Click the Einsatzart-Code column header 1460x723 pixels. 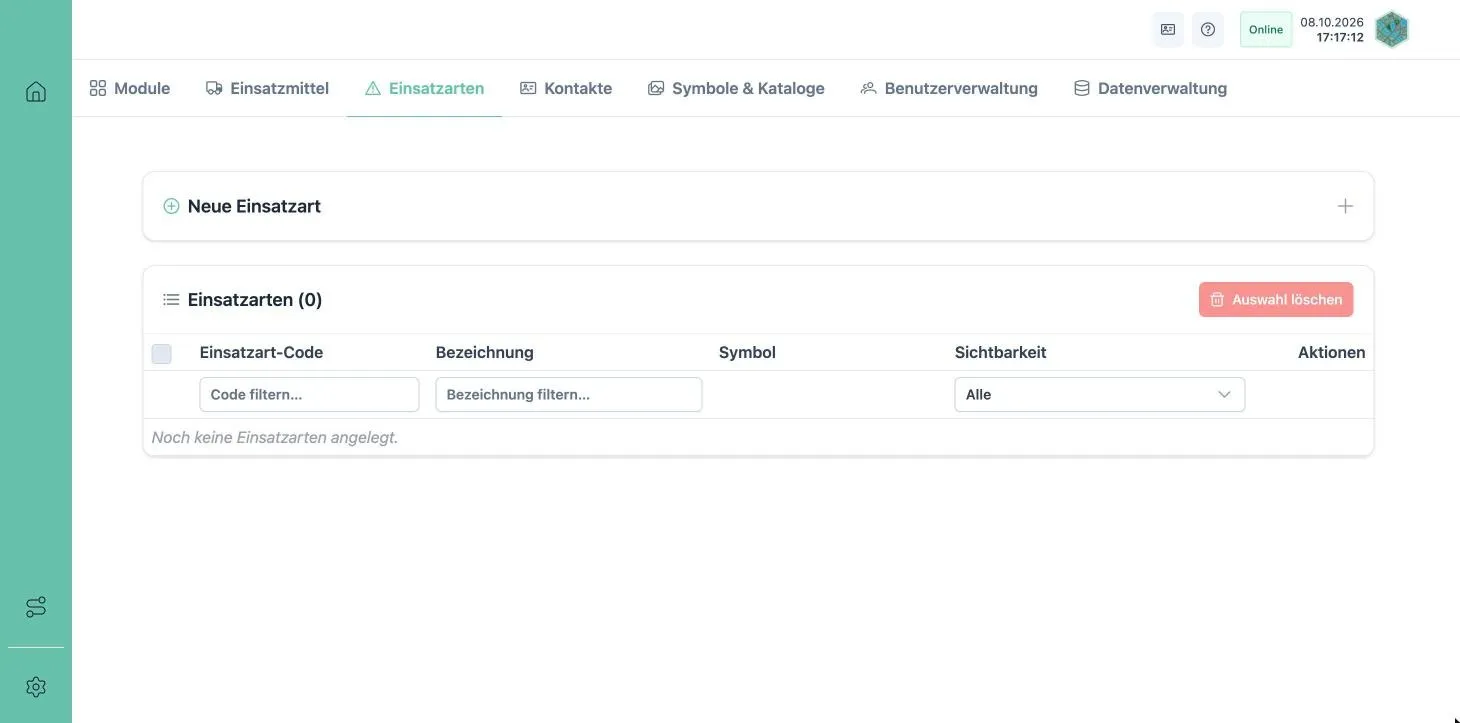(261, 352)
